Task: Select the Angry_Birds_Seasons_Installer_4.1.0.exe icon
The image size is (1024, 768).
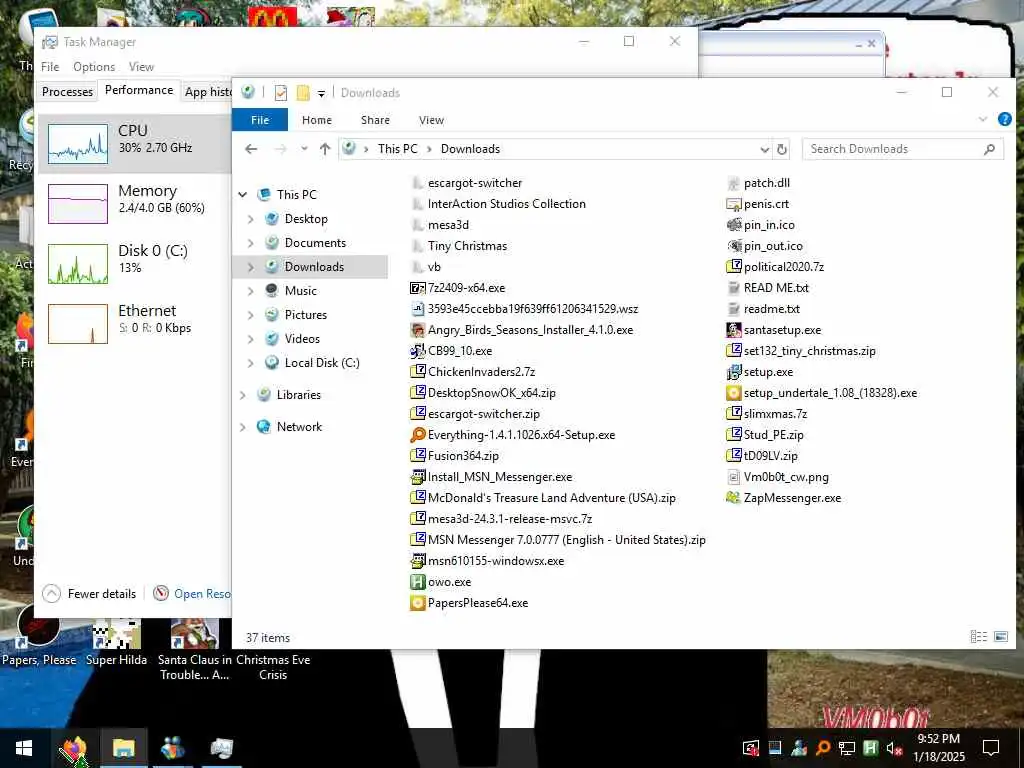Action: coord(417,330)
